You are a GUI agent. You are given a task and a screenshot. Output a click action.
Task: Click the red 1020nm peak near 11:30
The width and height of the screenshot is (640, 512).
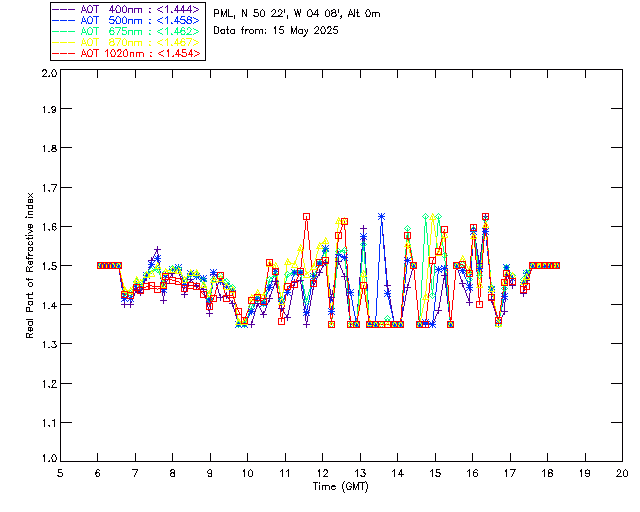click(307, 216)
